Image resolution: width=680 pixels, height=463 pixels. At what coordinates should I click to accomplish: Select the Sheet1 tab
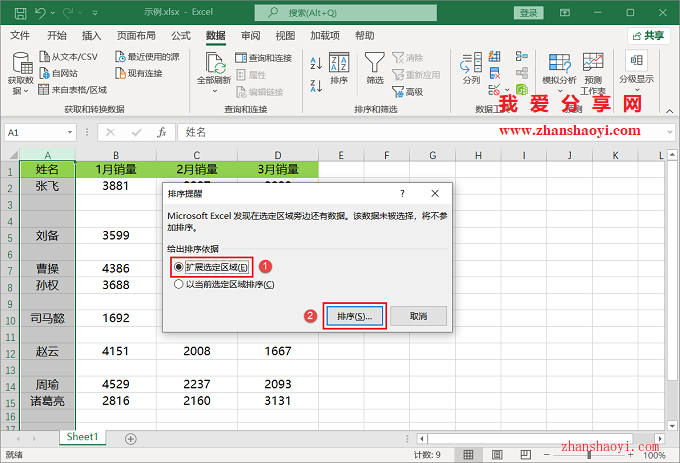82,437
